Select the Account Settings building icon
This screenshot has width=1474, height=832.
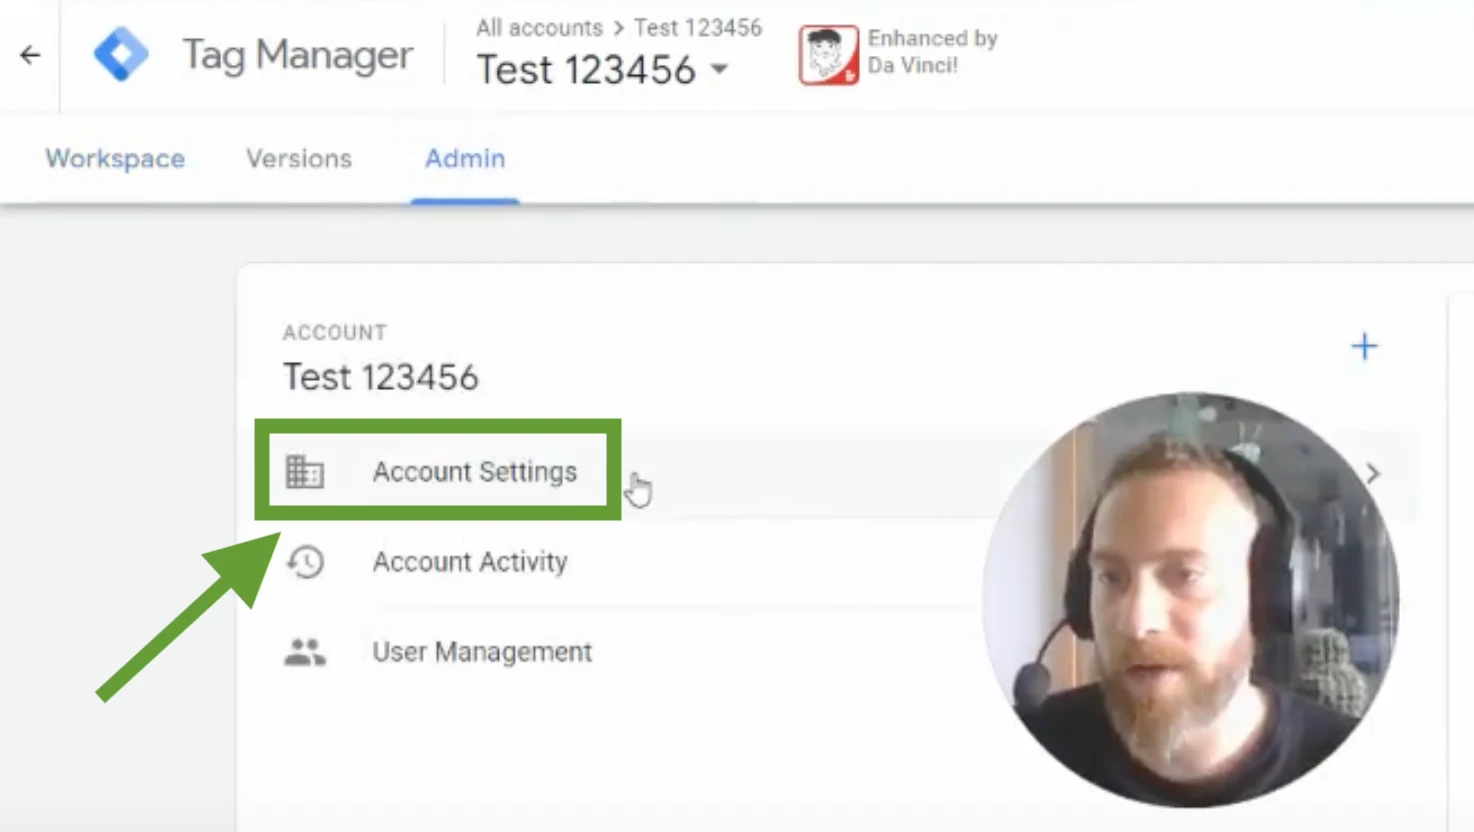[304, 472]
